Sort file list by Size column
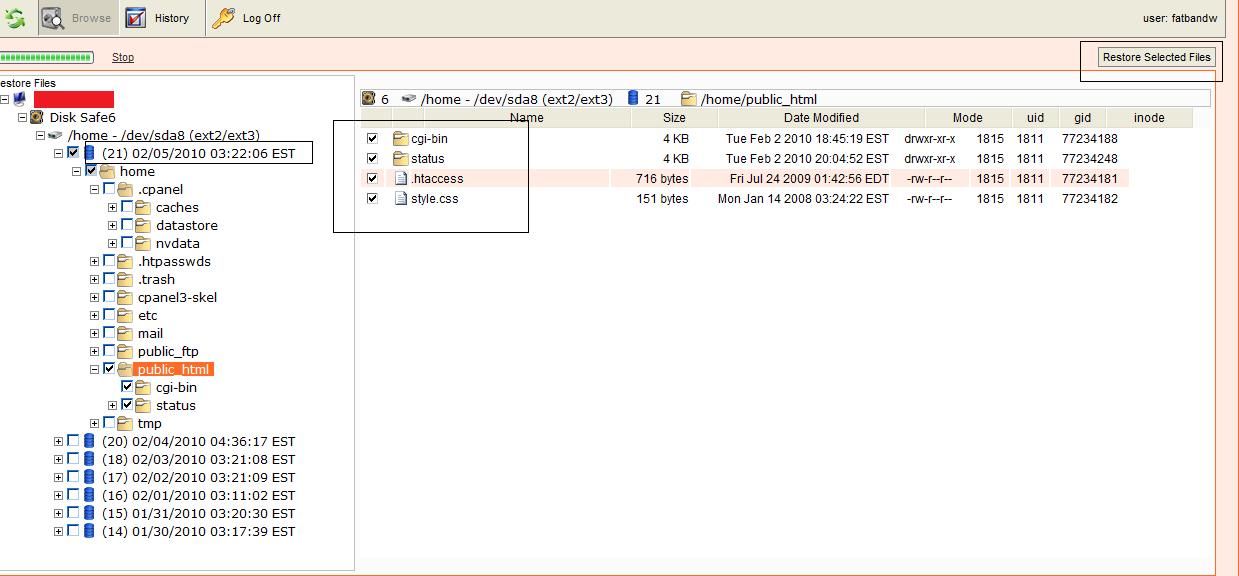The image size is (1239, 576). tap(674, 118)
